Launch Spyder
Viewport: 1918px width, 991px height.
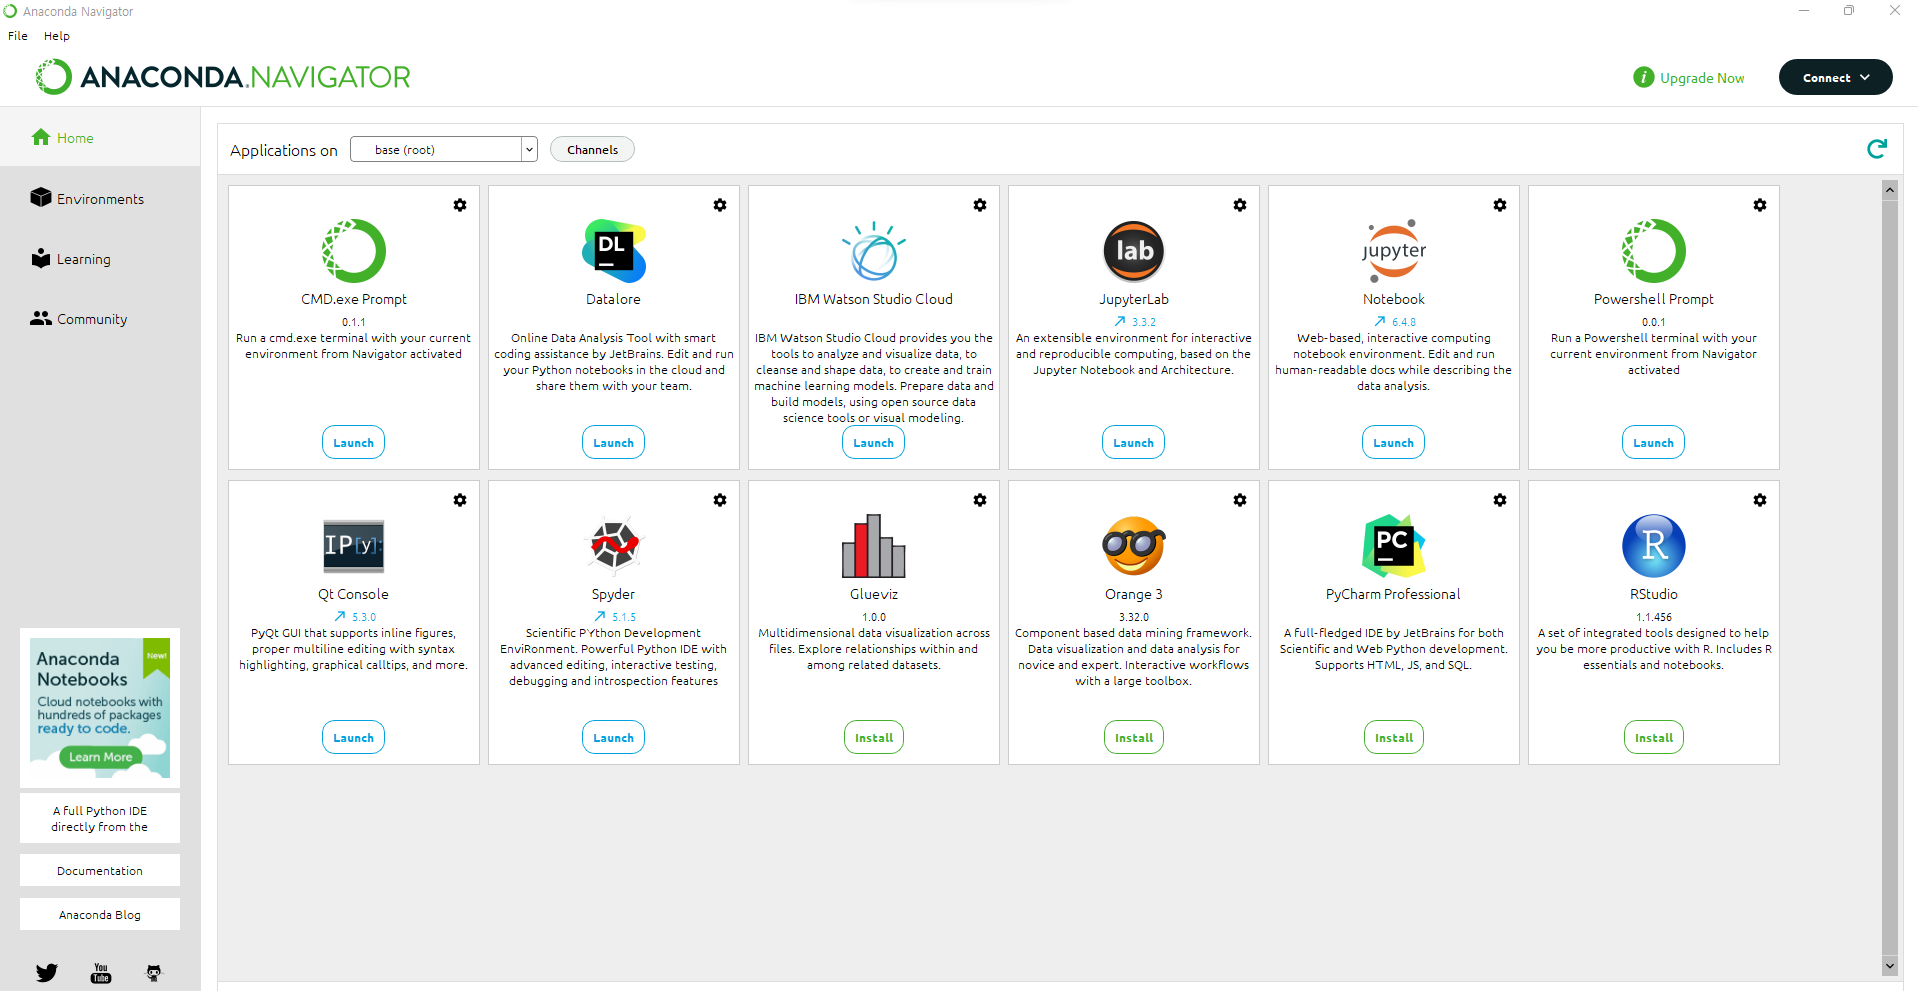(x=614, y=737)
